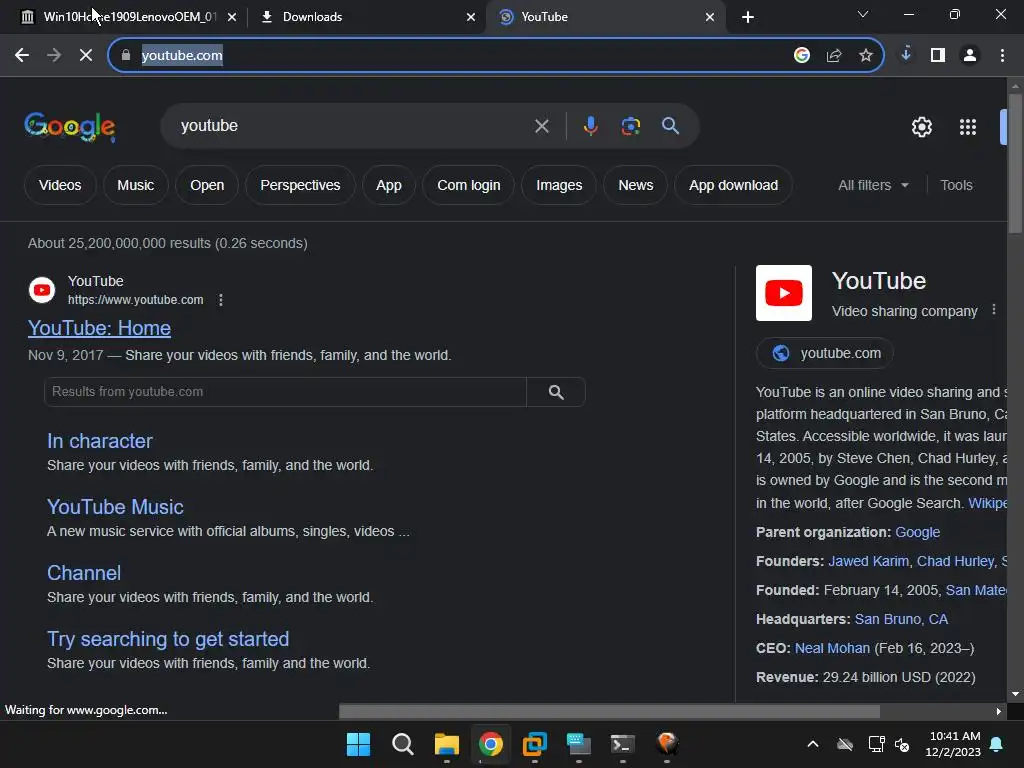Open the VirtualBox taskbar icon
This screenshot has width=1024, height=768.
click(535, 744)
